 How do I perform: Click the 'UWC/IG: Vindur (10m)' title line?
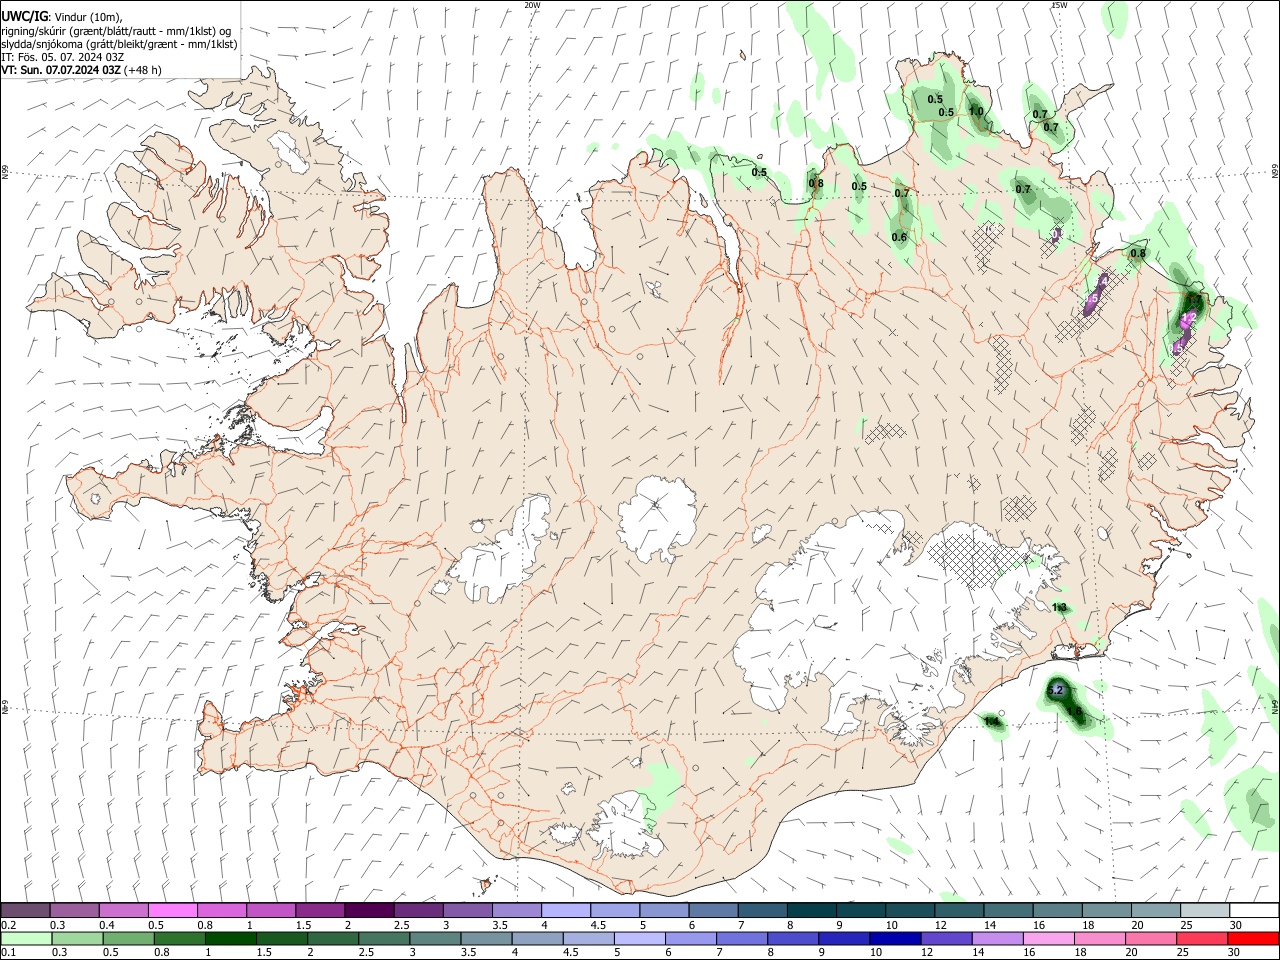point(62,16)
